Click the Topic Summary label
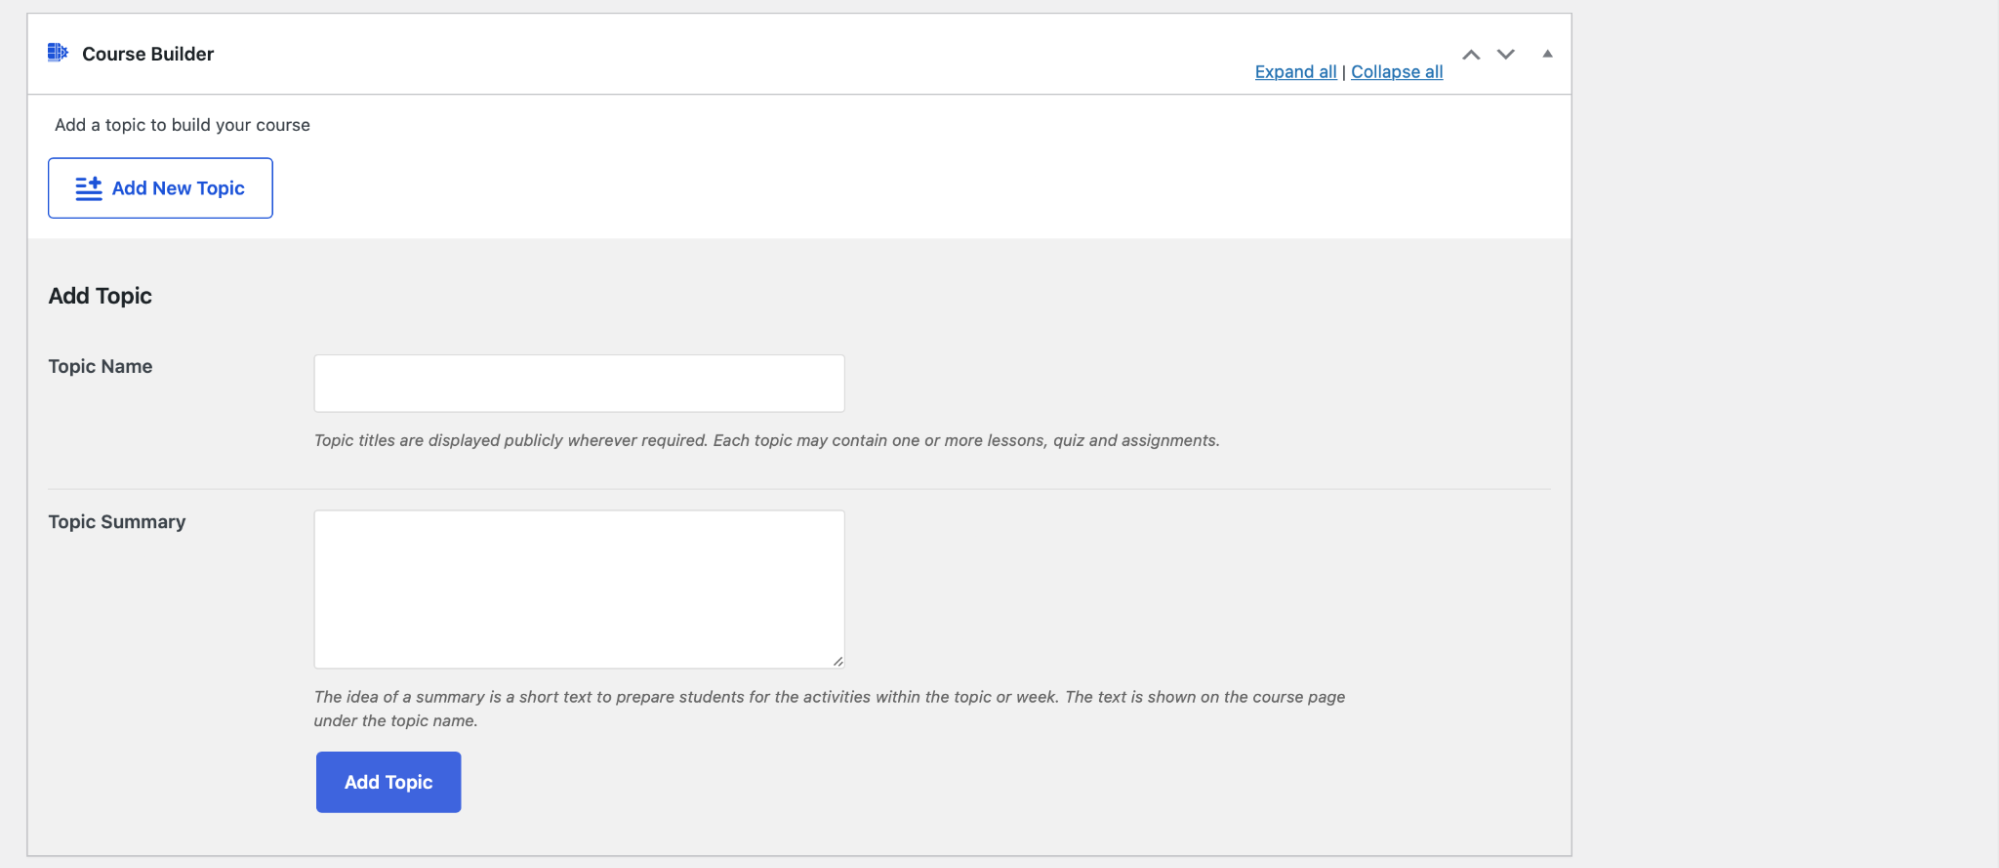 click(117, 522)
